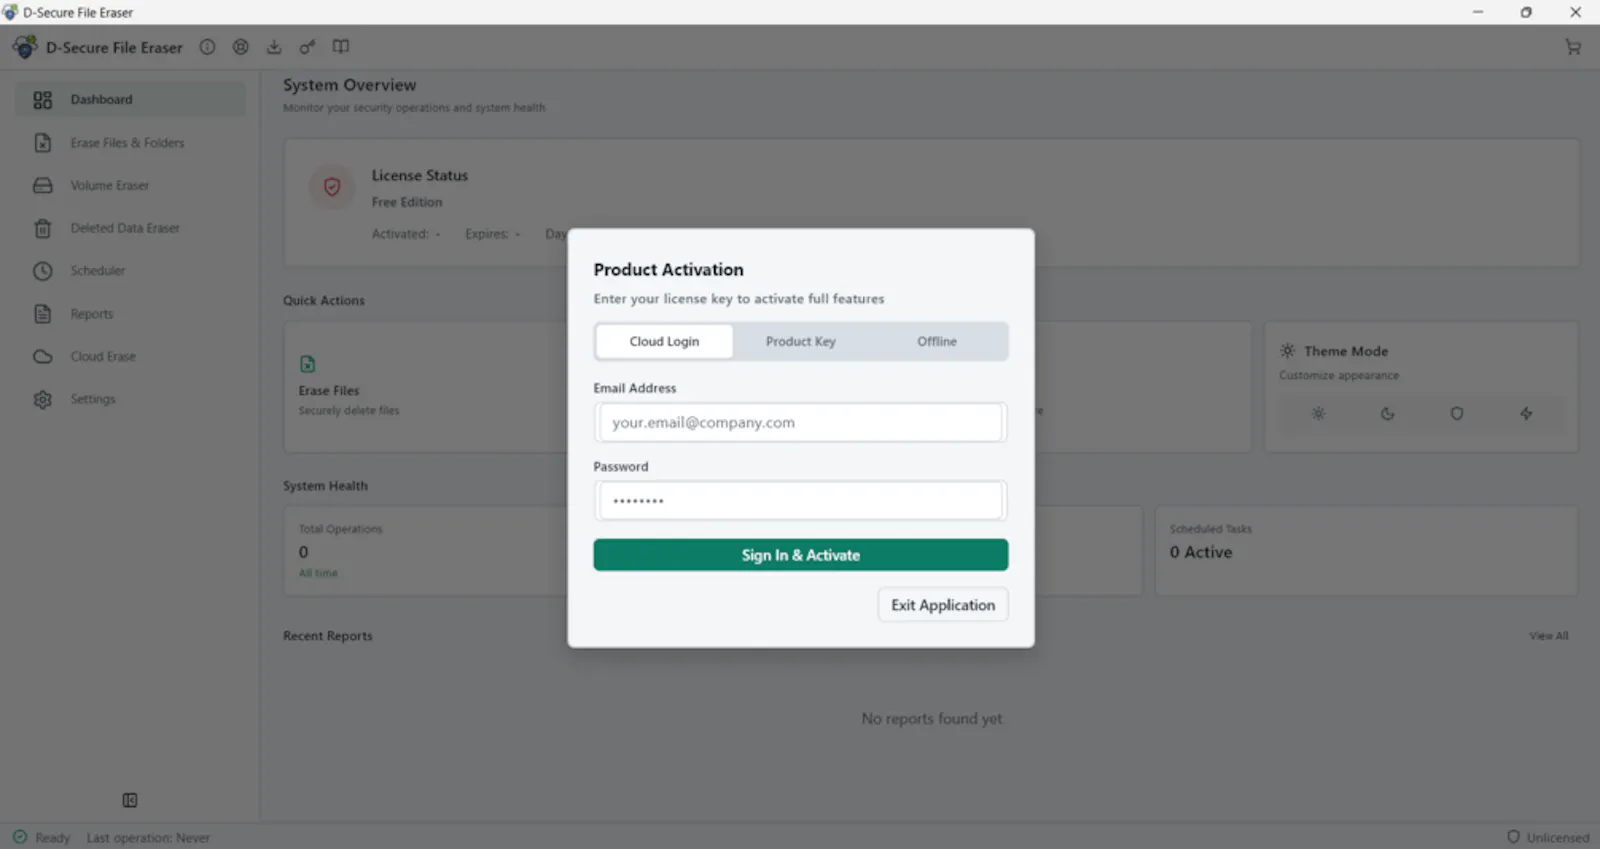This screenshot has width=1600, height=849.
Task: Maximize the D-Secure File Eraser window
Action: 1526,12
